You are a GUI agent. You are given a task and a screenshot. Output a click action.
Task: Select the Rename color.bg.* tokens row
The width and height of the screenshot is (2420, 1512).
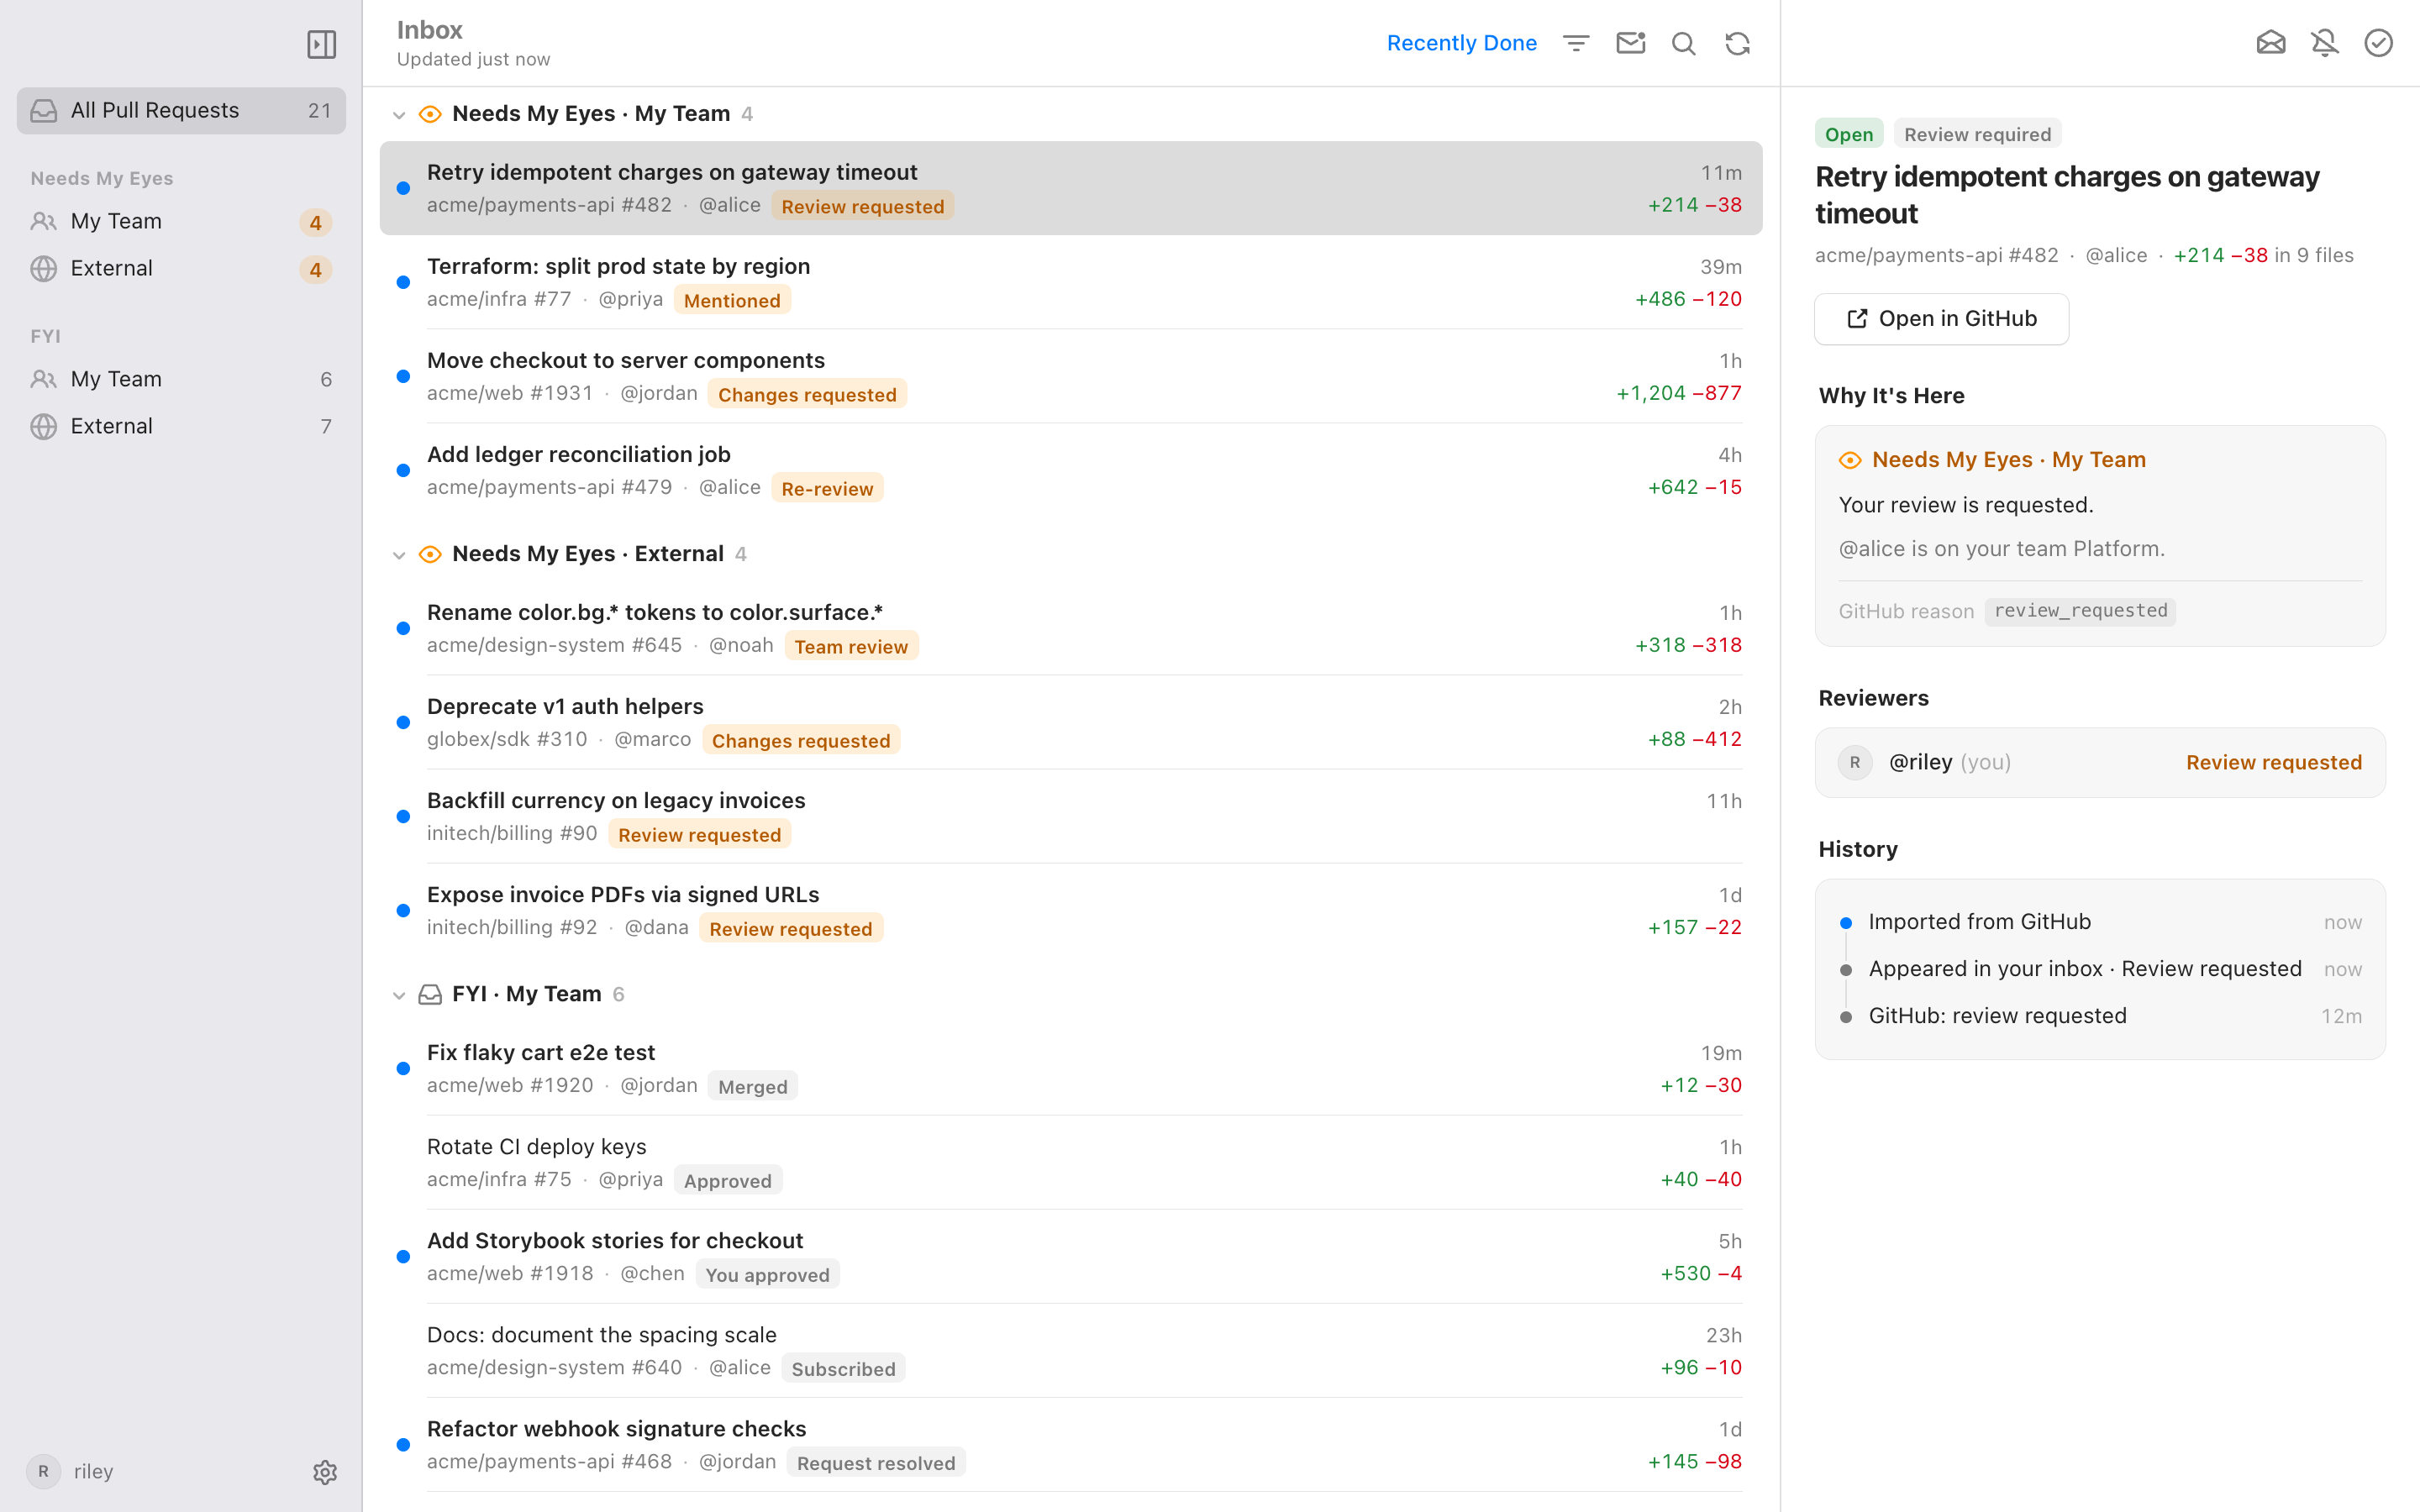(x=1071, y=628)
